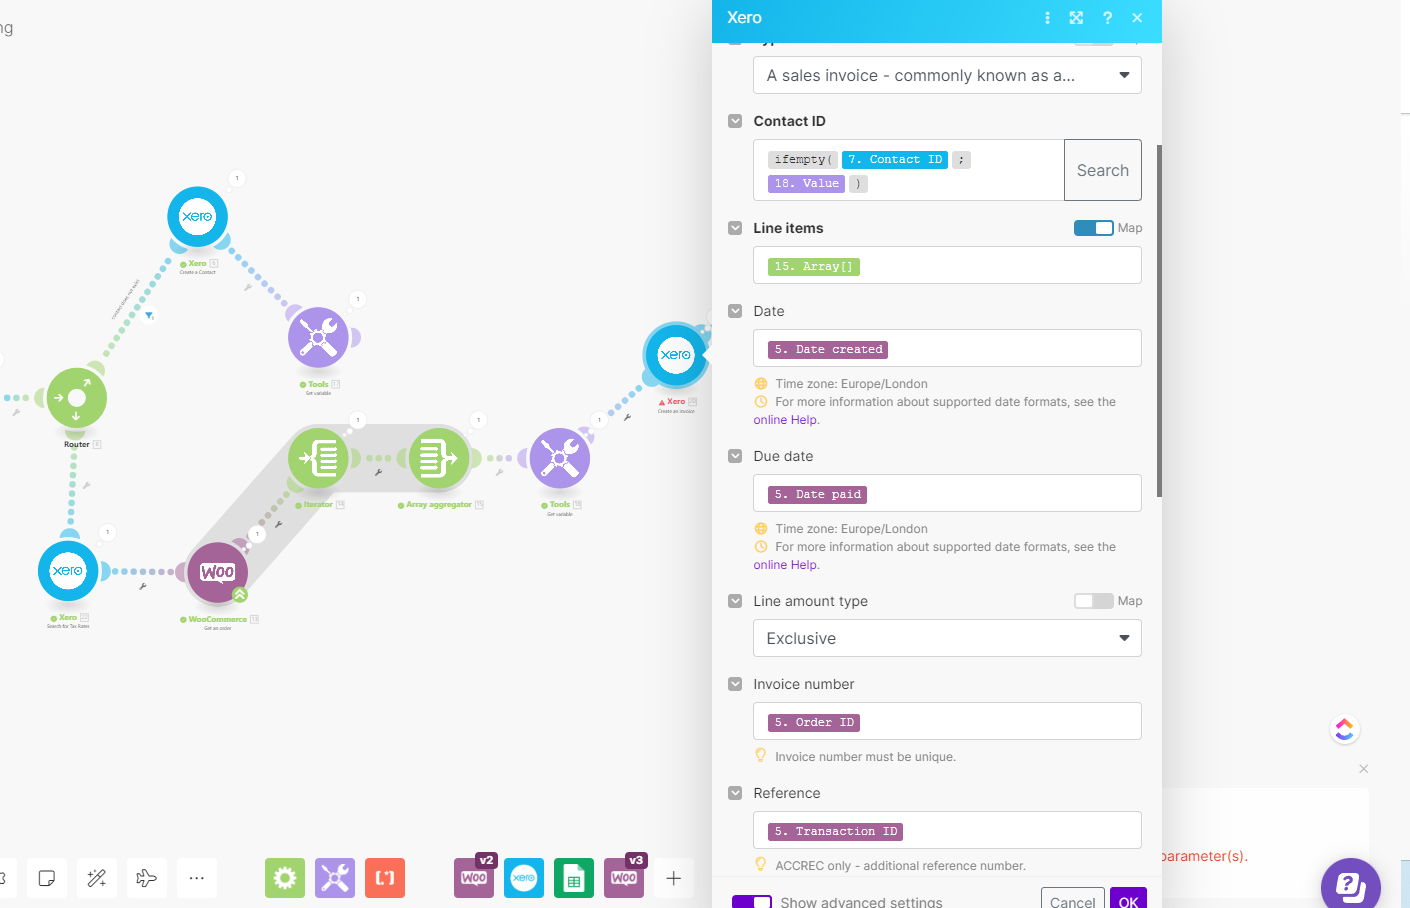The image size is (1410, 908).
Task: Expand the Xero panel to full screen
Action: 1076,18
